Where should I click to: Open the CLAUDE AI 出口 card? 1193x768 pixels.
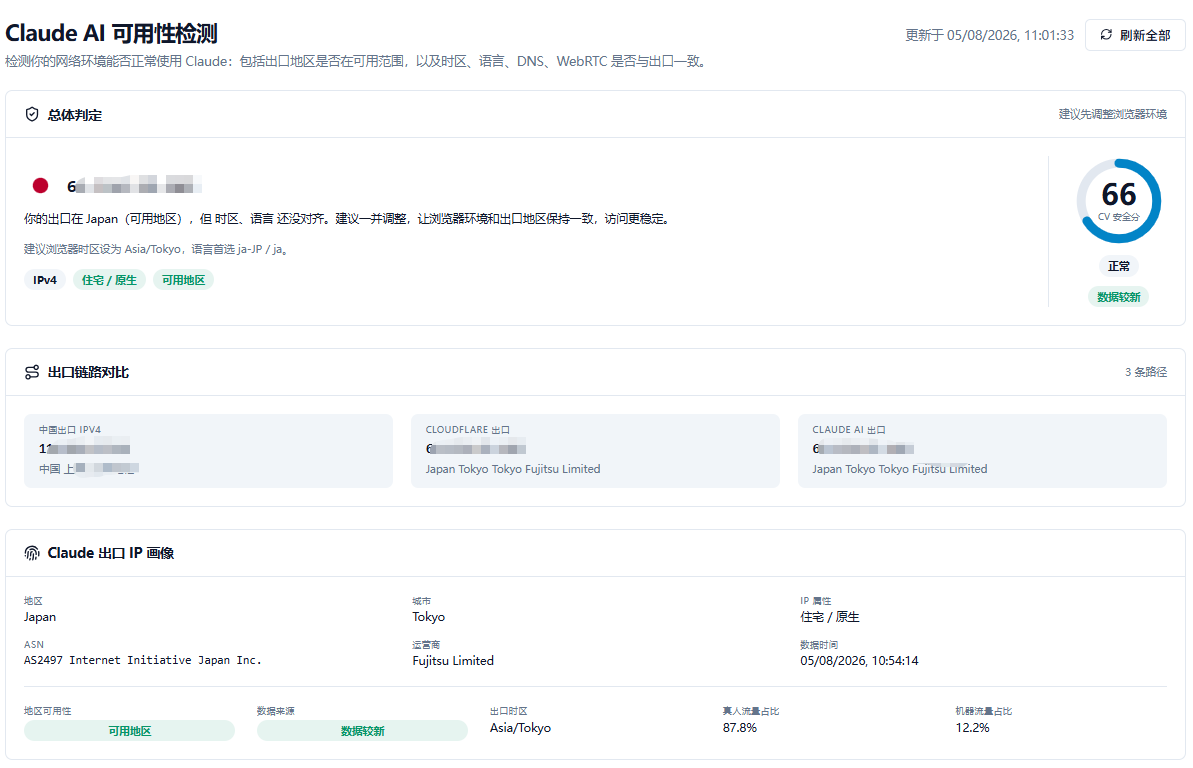tap(982, 451)
